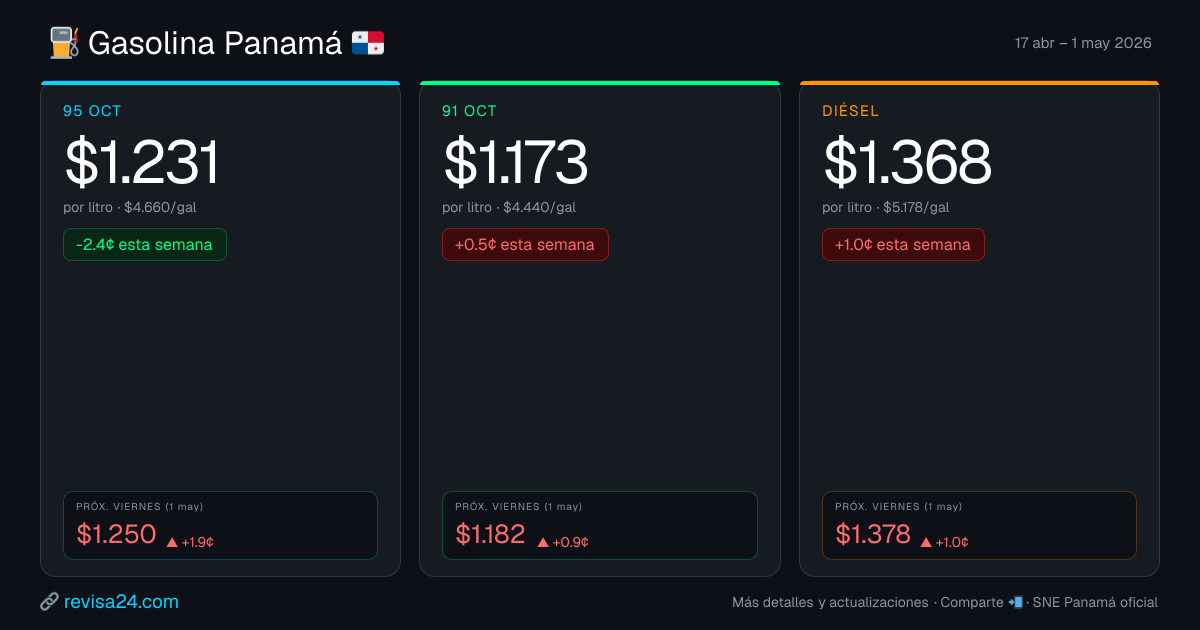Click the Panama flag icon

pyautogui.click(x=367, y=43)
